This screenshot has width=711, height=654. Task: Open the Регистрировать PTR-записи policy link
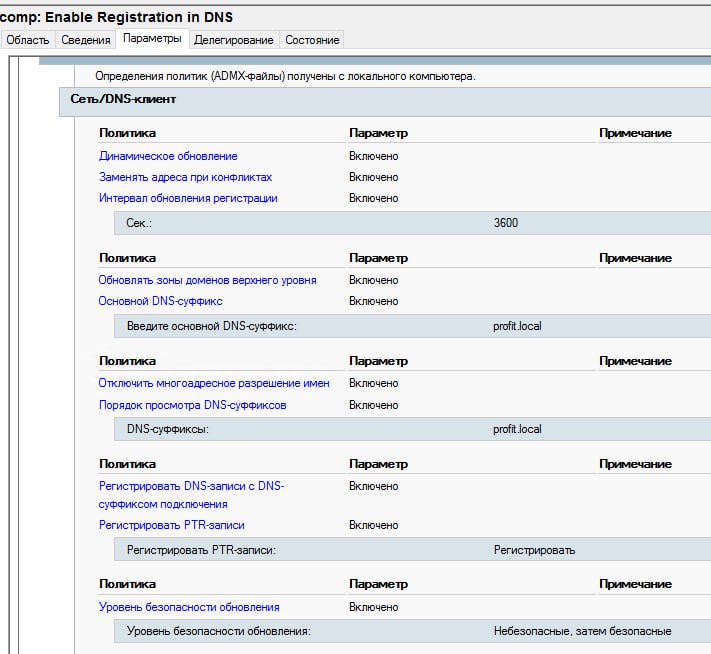[172, 525]
